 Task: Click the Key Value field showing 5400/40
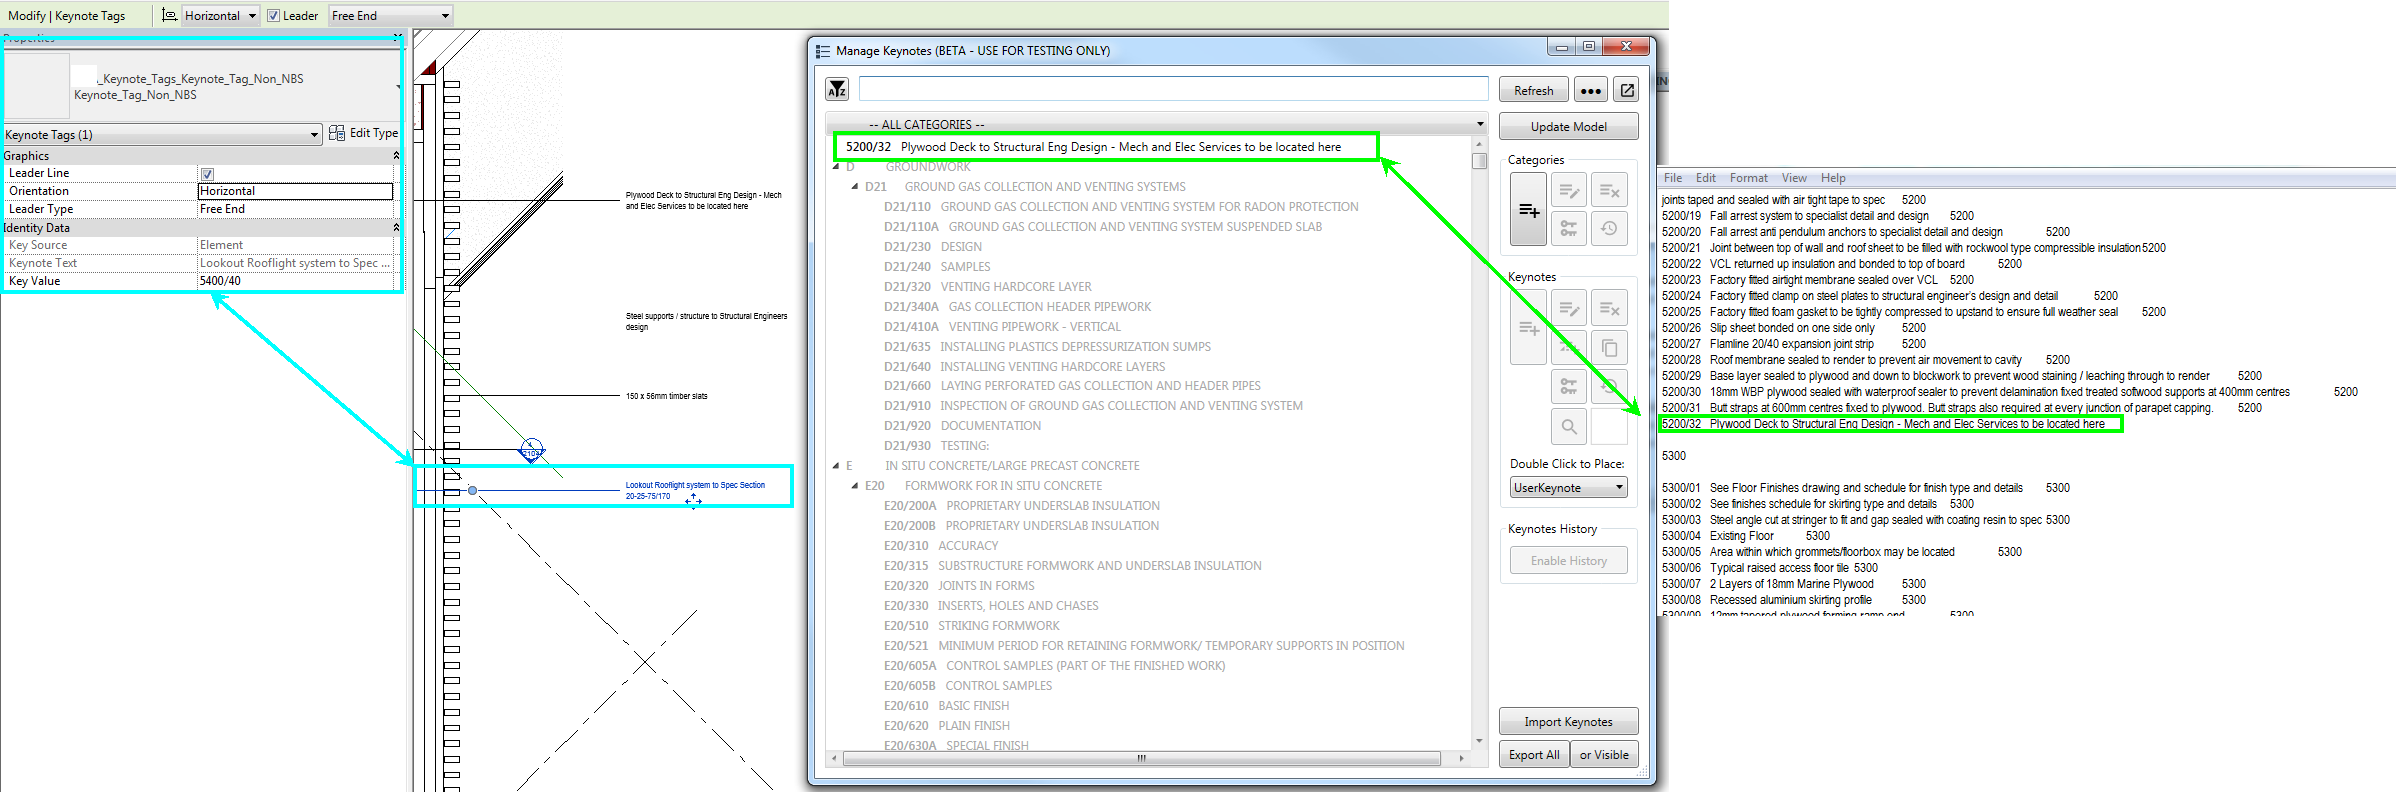tap(295, 281)
